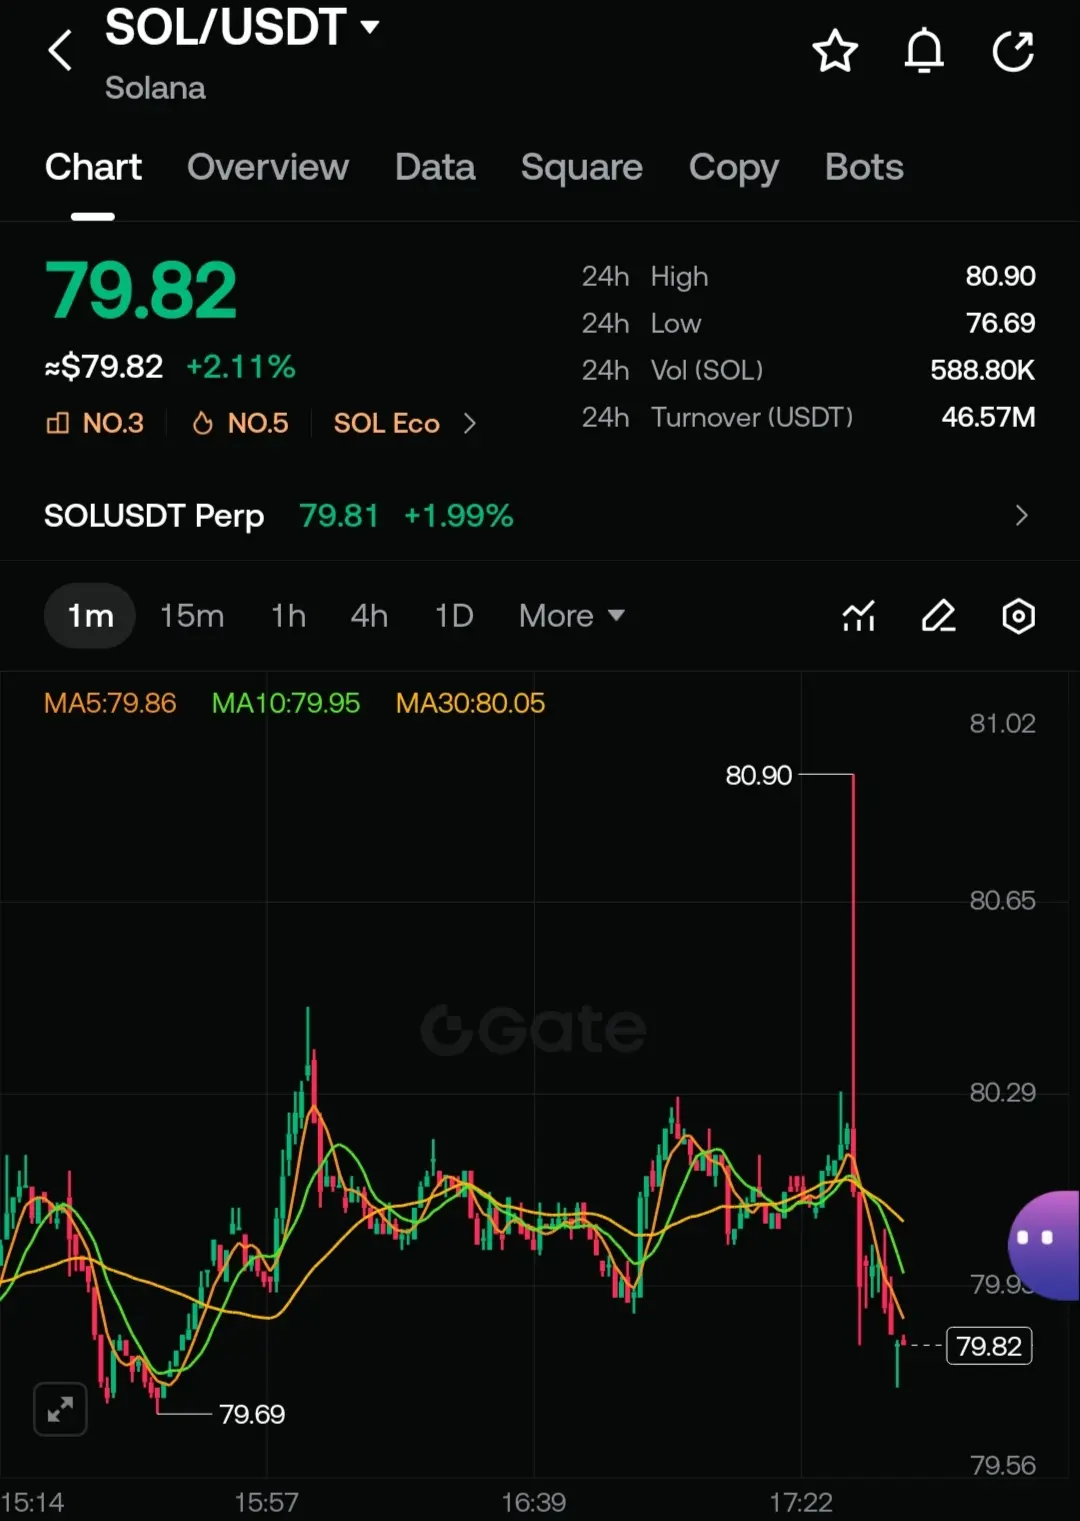Open the Copy tab

click(x=734, y=167)
